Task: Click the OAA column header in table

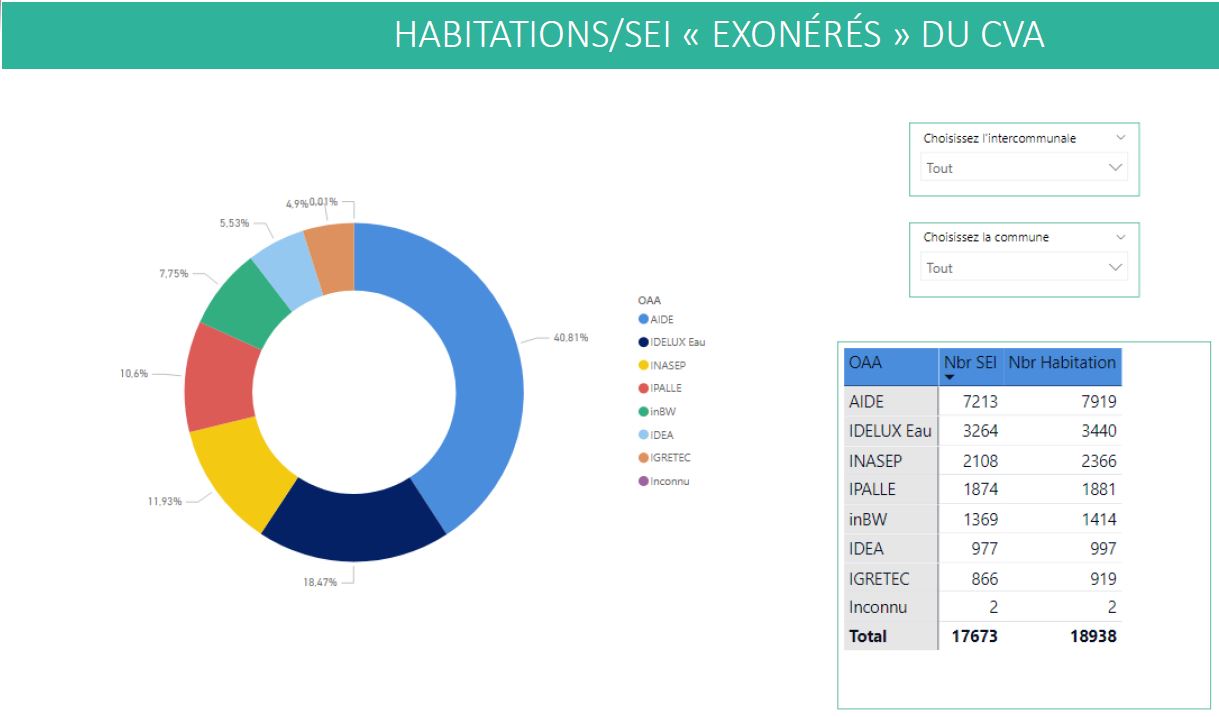Action: tap(890, 365)
